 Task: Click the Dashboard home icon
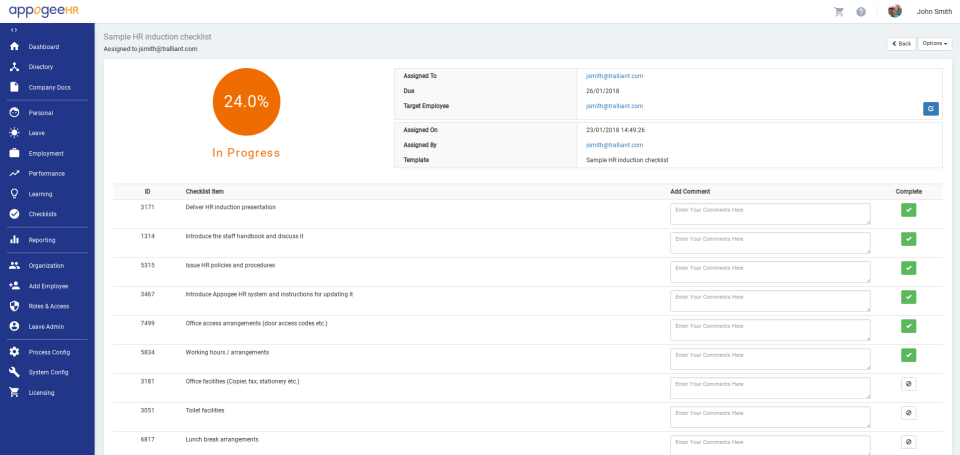pyautogui.click(x=15, y=47)
